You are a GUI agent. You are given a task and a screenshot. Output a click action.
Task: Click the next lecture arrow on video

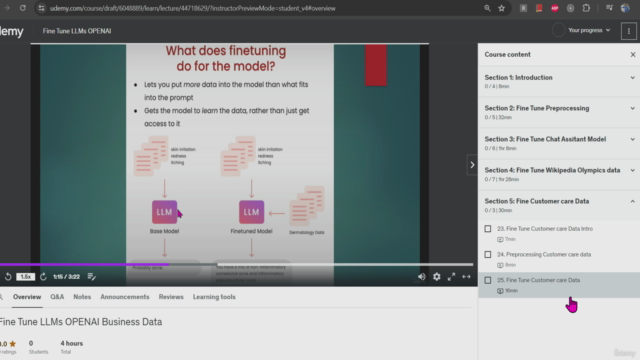pyautogui.click(x=472, y=165)
